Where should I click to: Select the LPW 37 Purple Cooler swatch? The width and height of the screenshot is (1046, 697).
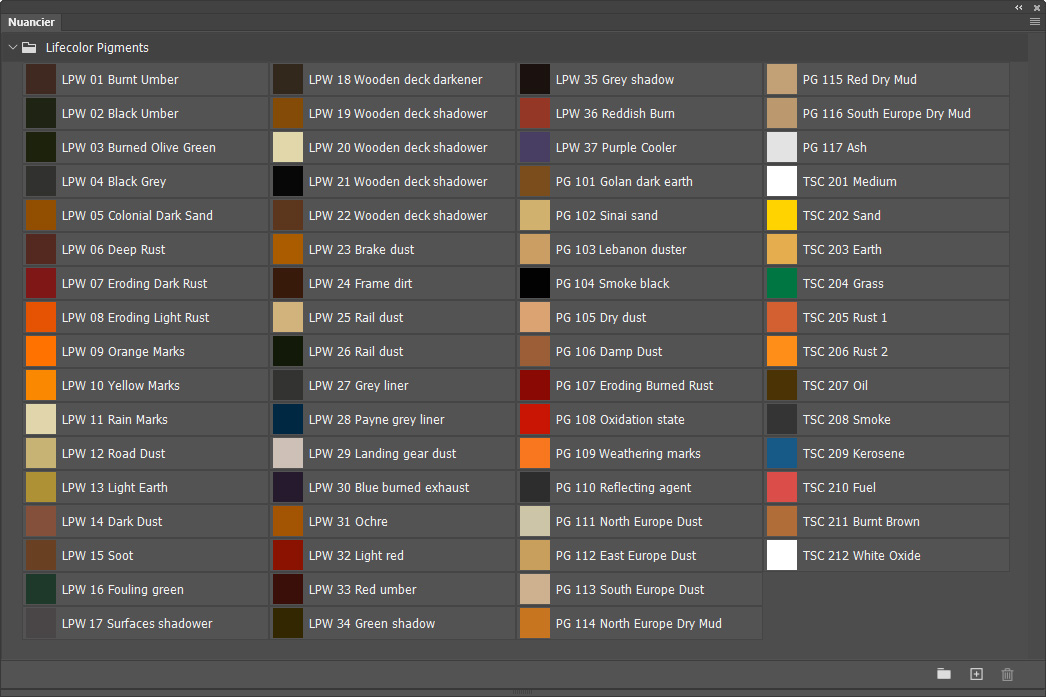534,147
